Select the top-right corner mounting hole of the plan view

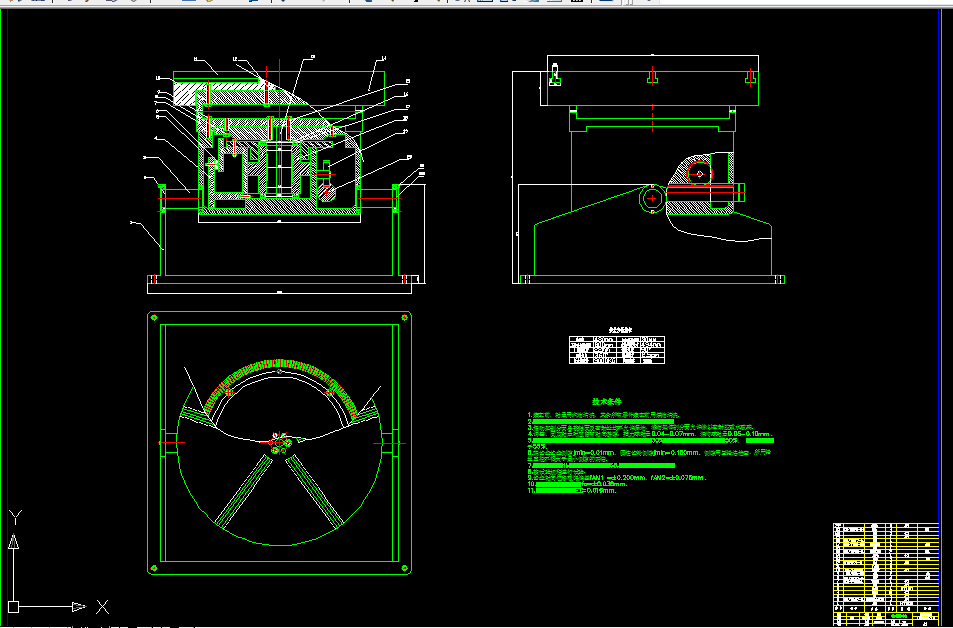[405, 317]
